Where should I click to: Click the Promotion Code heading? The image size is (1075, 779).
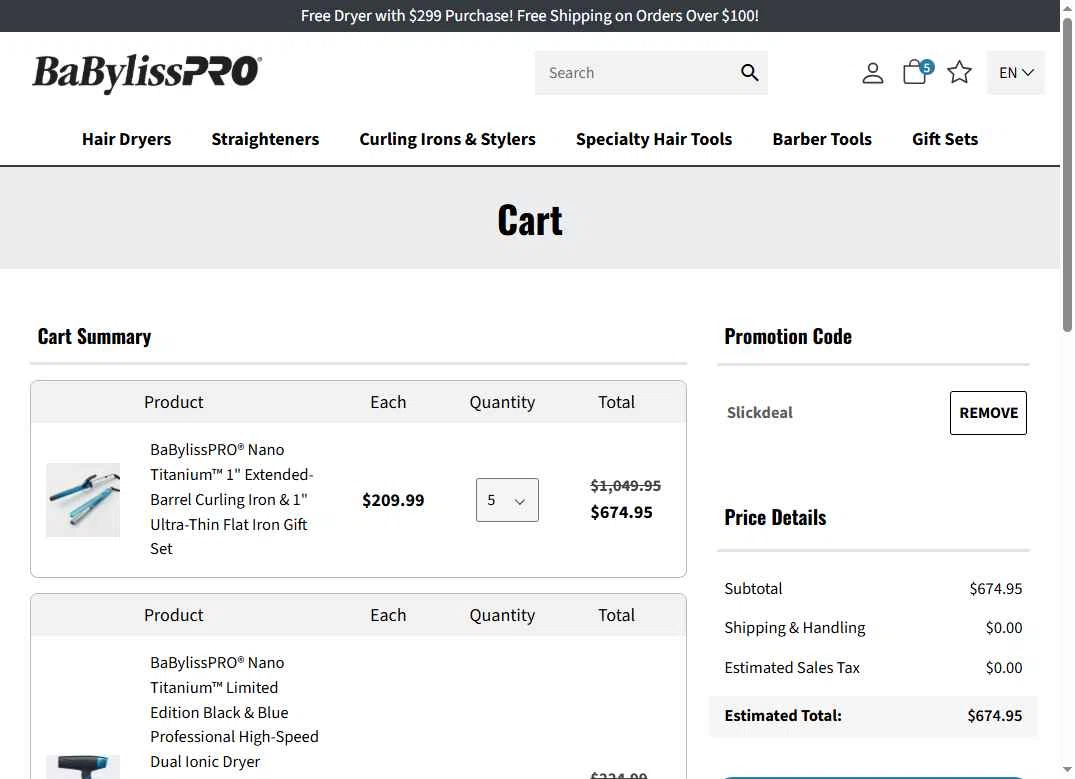(788, 337)
